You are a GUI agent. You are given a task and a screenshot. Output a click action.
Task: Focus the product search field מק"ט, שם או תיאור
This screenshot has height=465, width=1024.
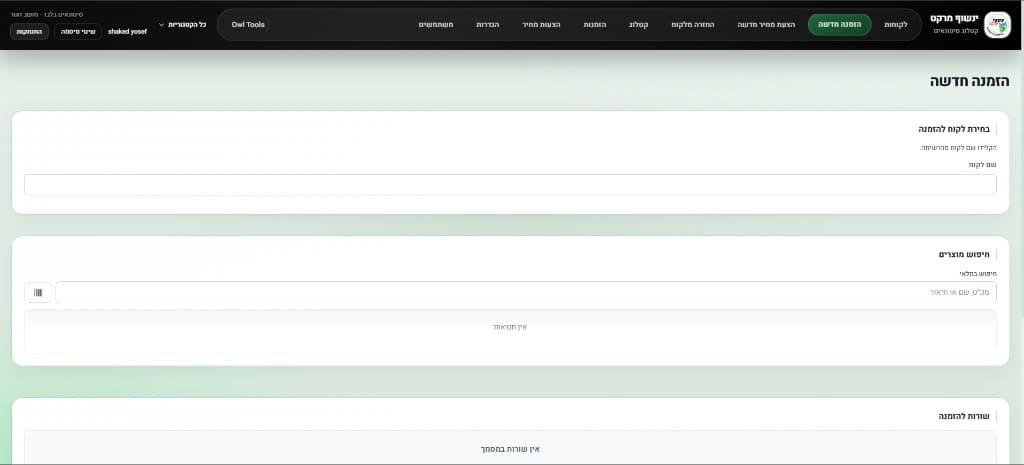point(526,292)
